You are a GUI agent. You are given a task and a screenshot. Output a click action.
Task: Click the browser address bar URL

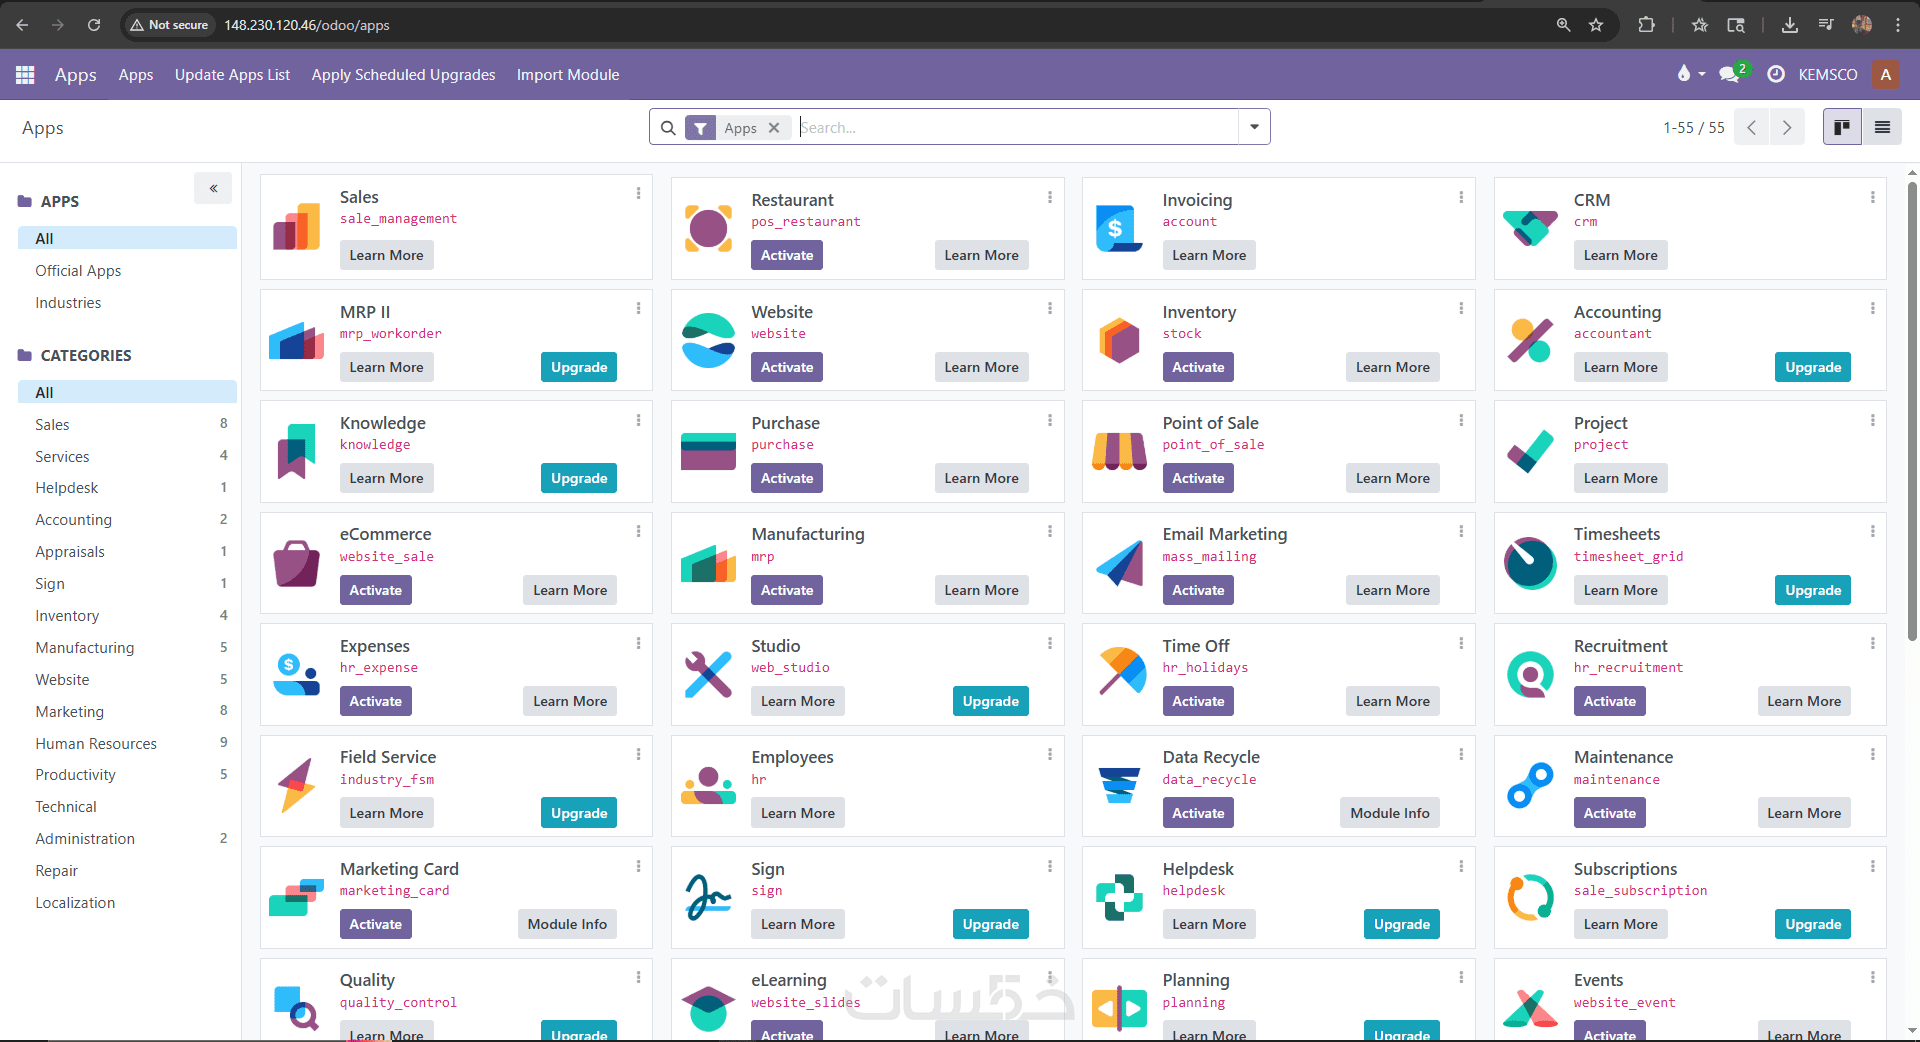pyautogui.click(x=307, y=25)
